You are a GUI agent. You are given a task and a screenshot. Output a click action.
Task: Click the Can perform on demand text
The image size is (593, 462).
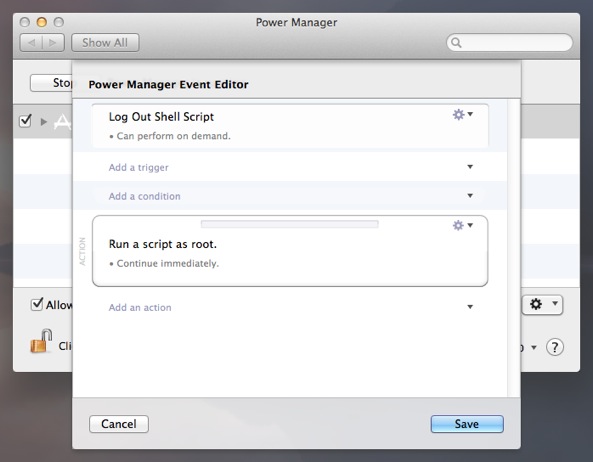tap(174, 136)
